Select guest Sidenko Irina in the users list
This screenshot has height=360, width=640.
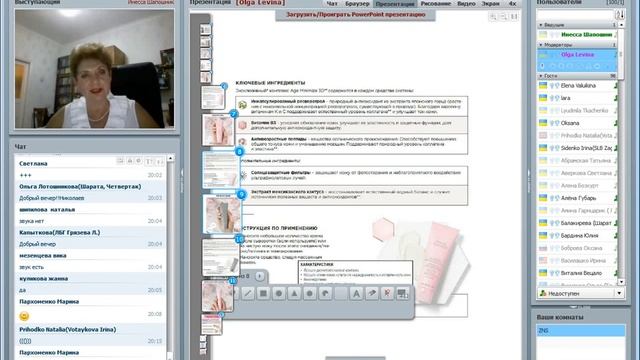point(577,148)
